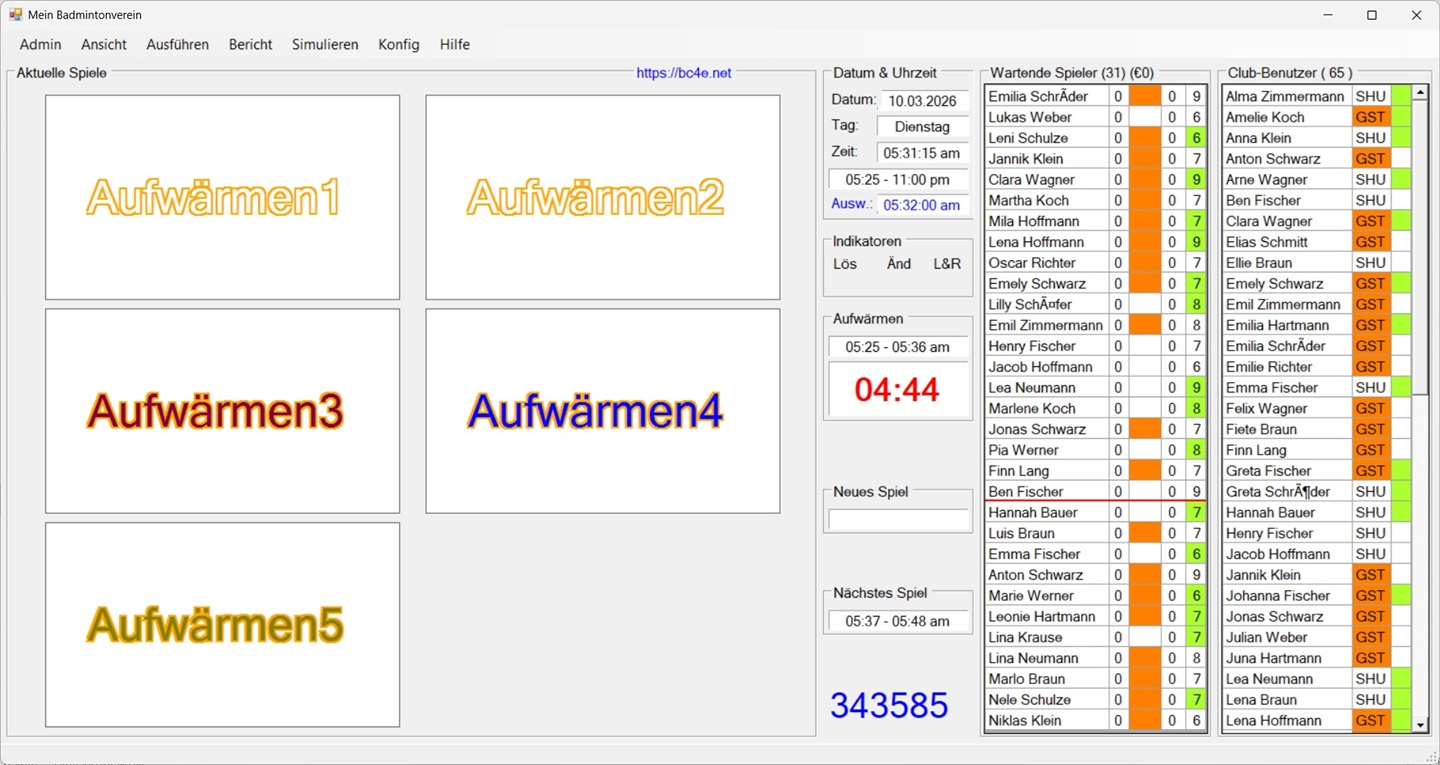Select club user Johanna Fischer

1287,596
